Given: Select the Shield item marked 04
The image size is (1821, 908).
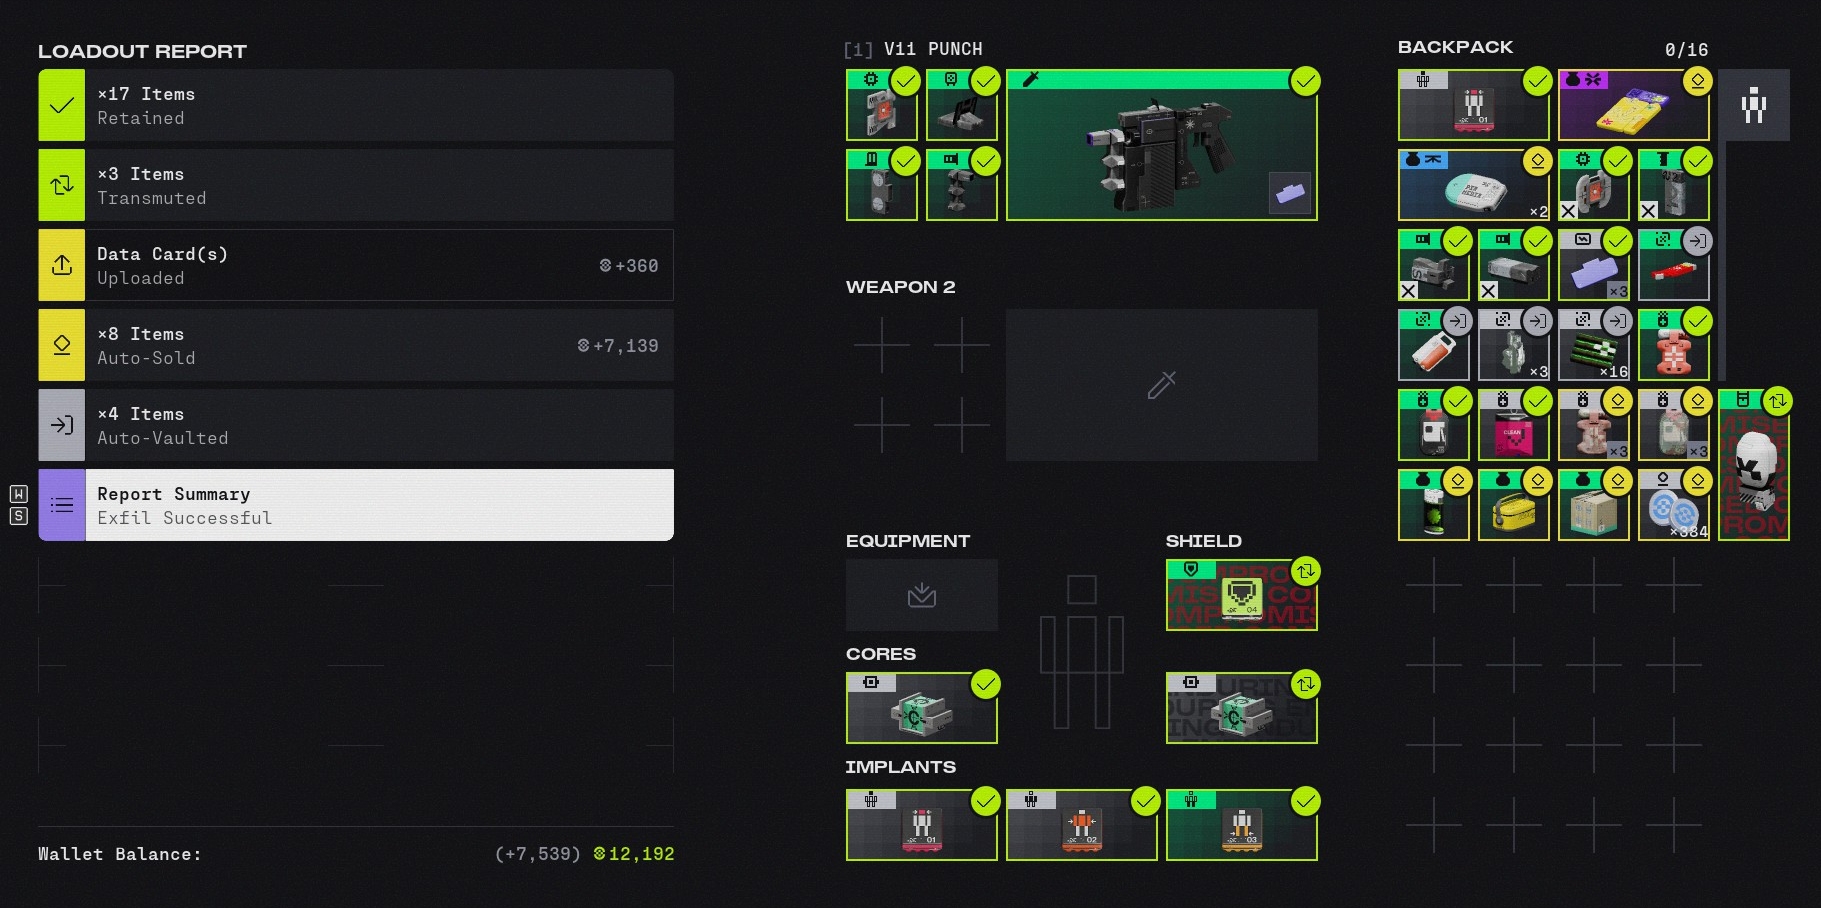Looking at the screenshot, I should pyautogui.click(x=1242, y=595).
